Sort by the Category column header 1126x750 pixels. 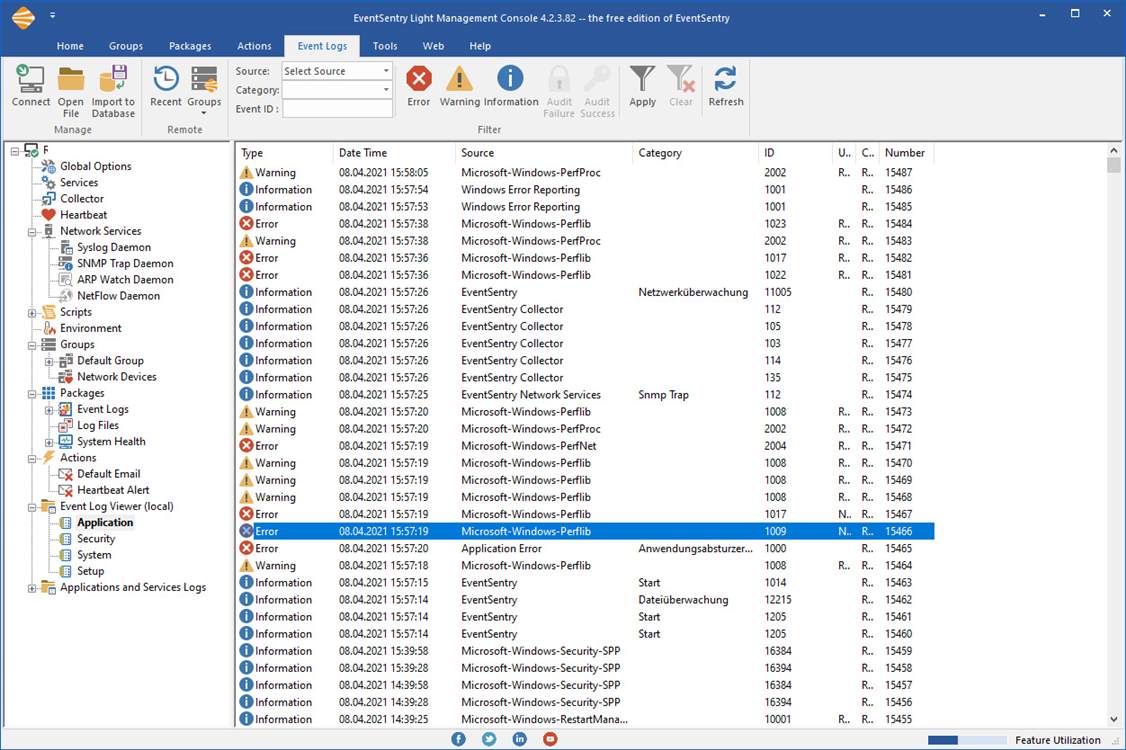click(695, 153)
